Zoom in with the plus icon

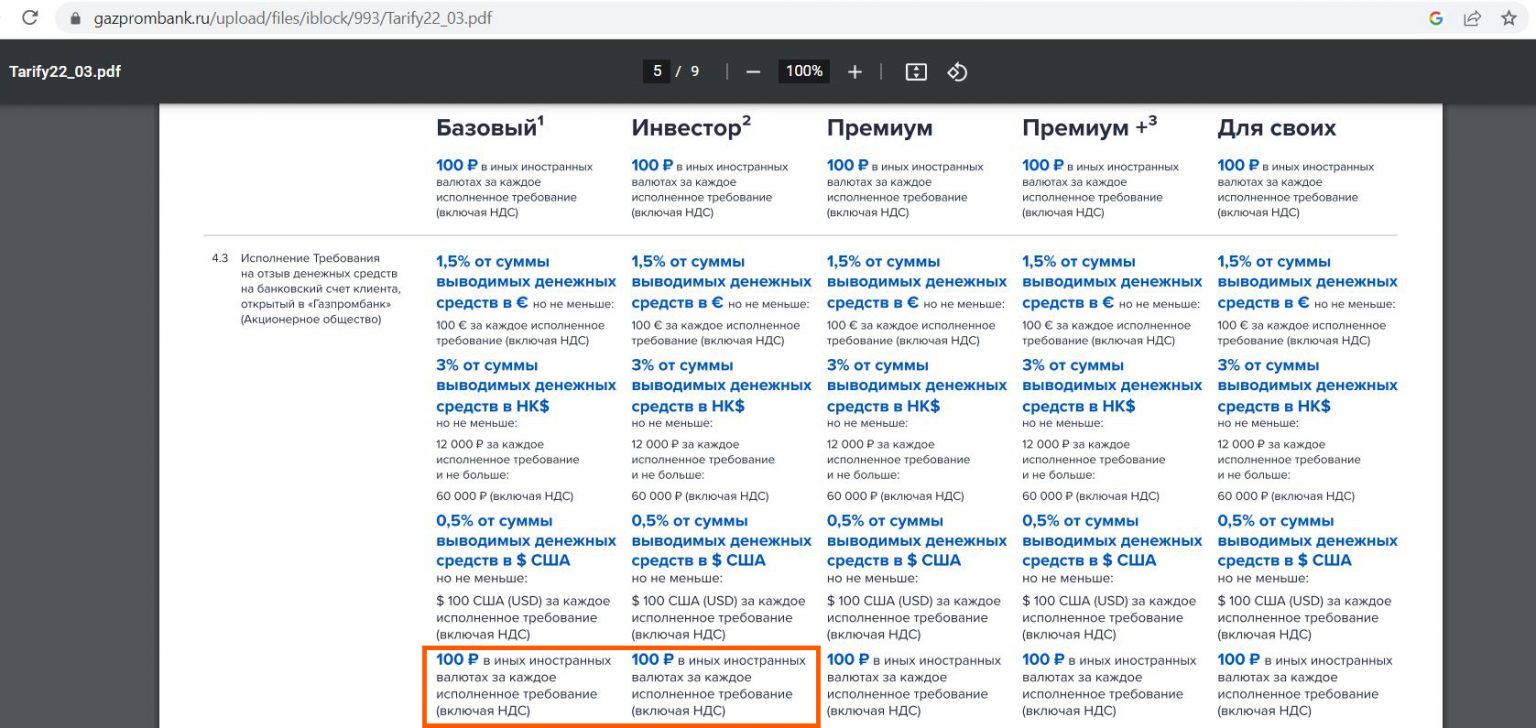[x=855, y=72]
